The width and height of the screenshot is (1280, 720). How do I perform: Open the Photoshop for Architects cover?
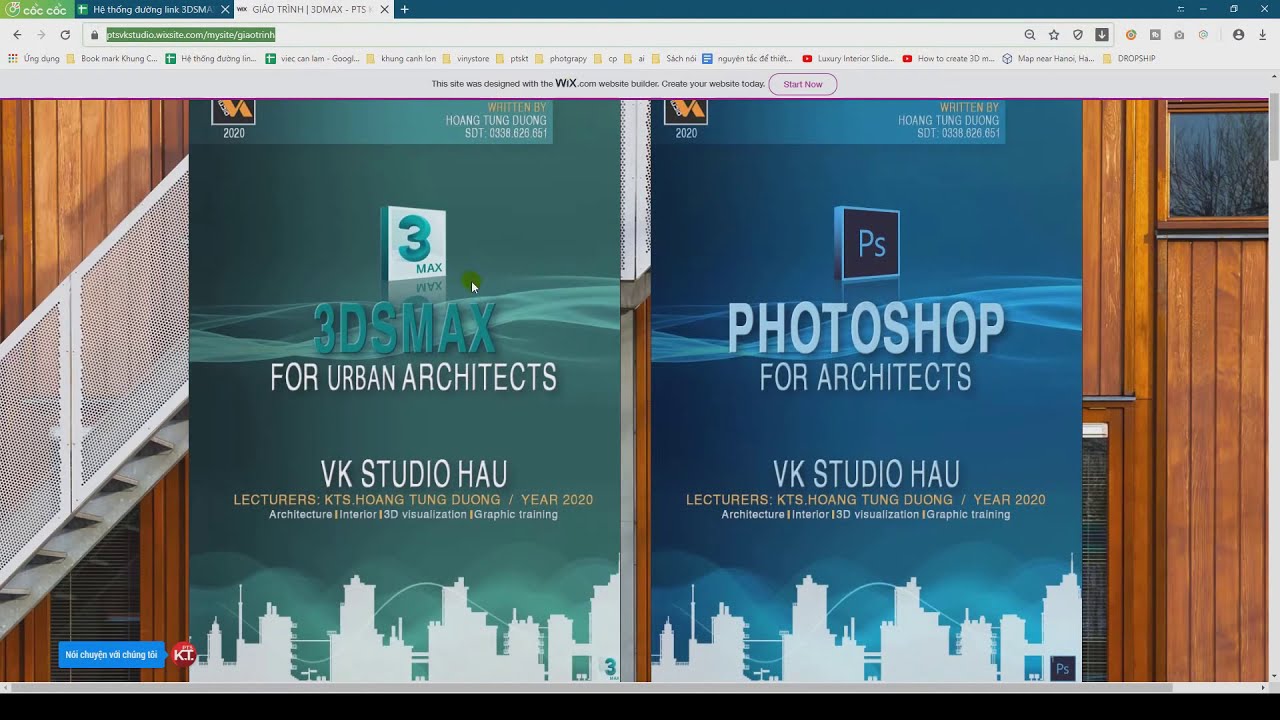[x=866, y=390]
